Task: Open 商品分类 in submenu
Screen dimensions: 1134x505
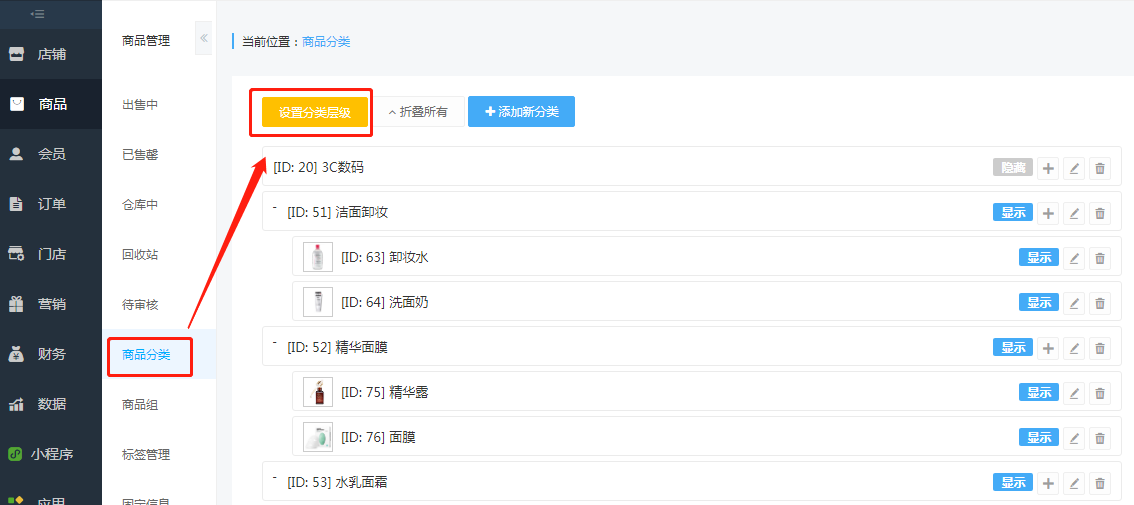Action: pos(146,355)
